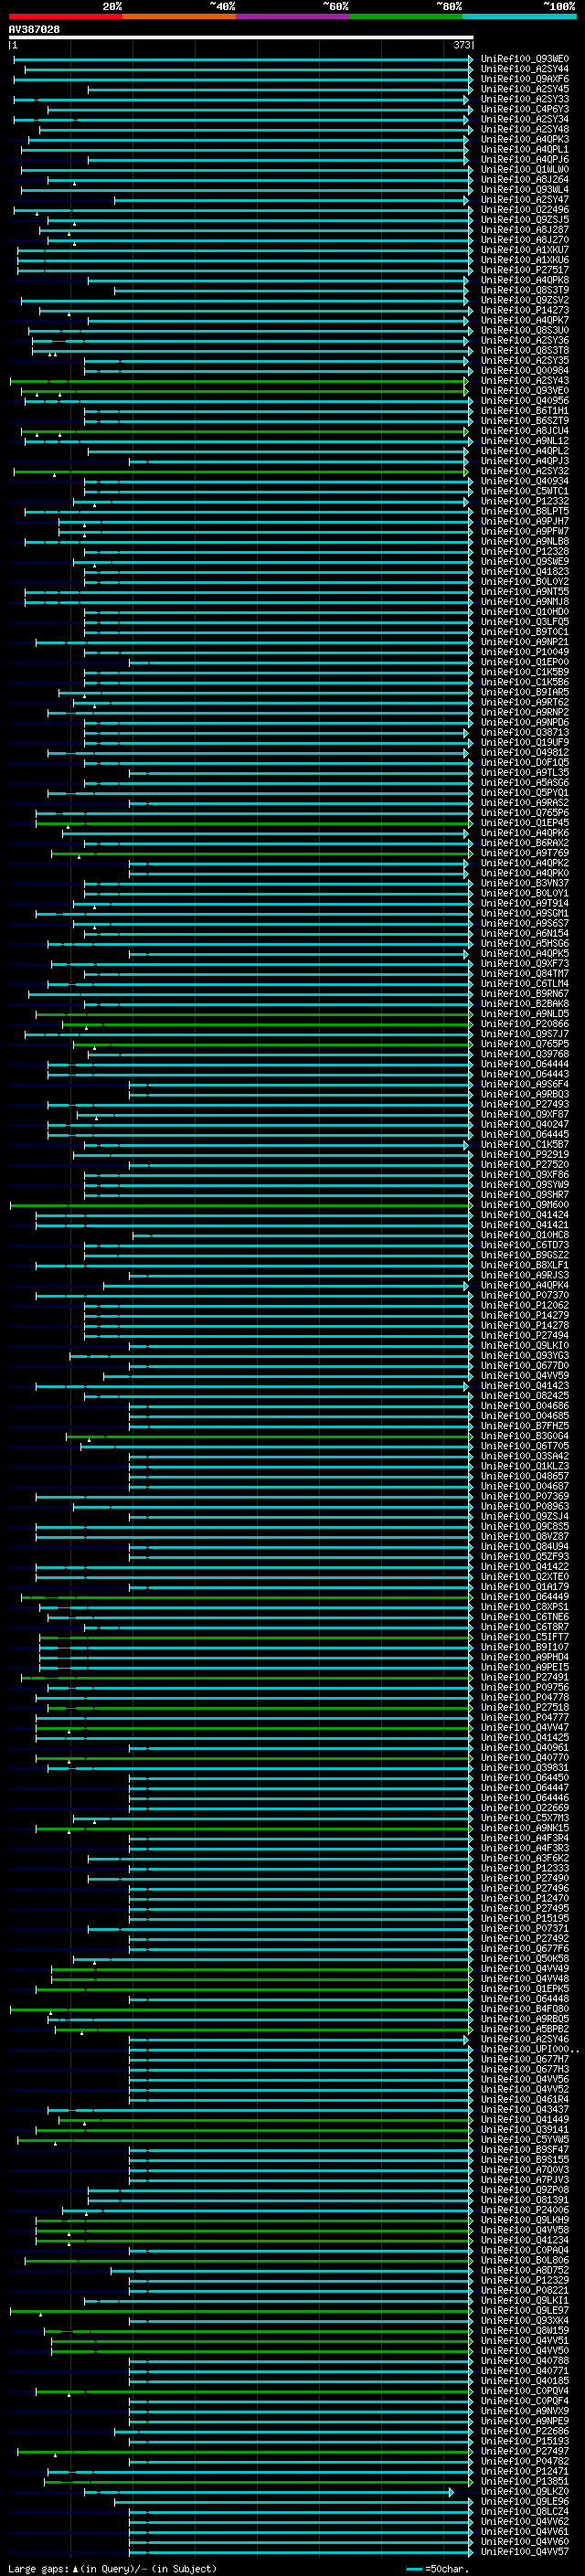Screen dimensions: 585x2576
Task: Select label UniRef100_P08221
Action: (524, 2291)
